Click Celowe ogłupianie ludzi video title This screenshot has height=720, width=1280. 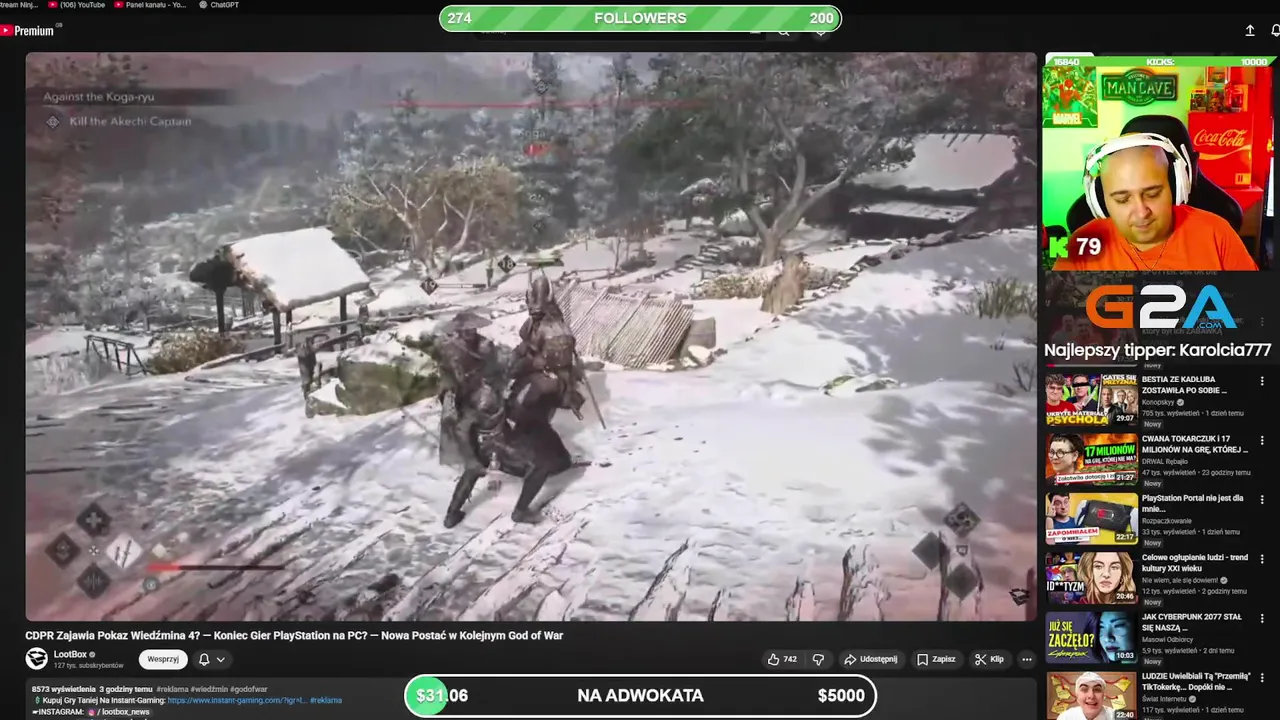(x=1194, y=562)
